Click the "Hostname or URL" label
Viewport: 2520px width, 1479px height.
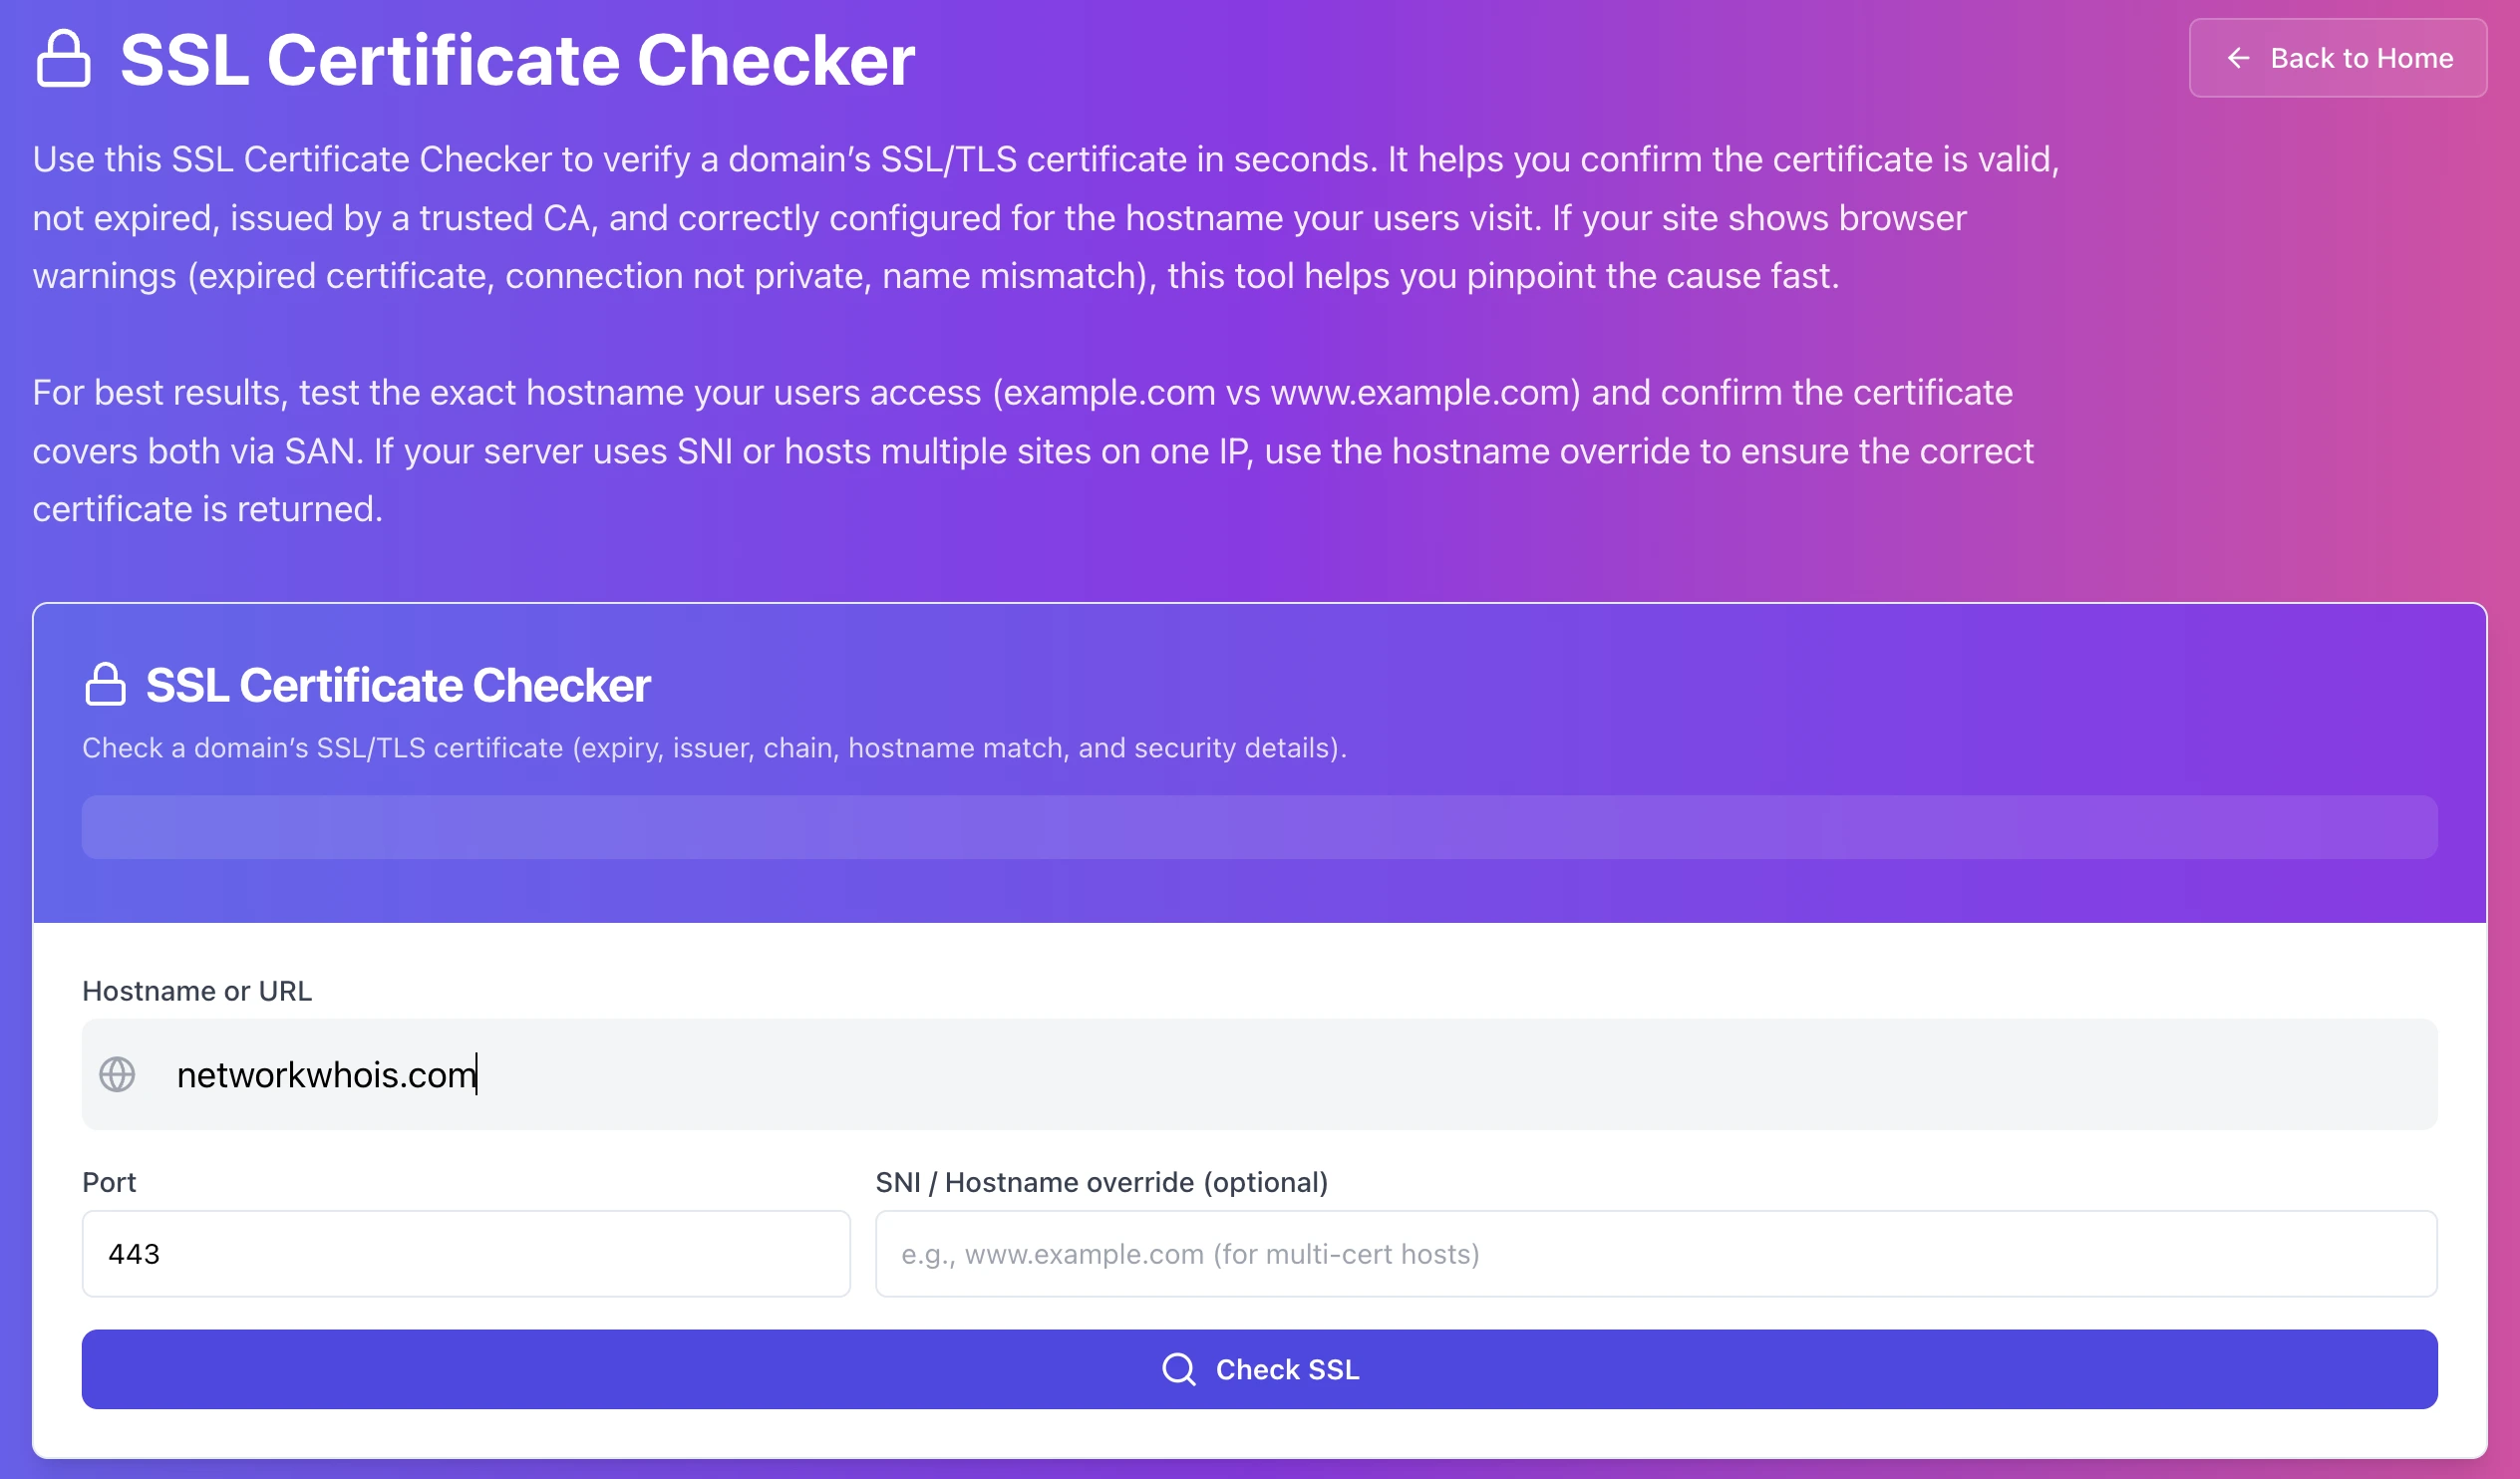[197, 991]
